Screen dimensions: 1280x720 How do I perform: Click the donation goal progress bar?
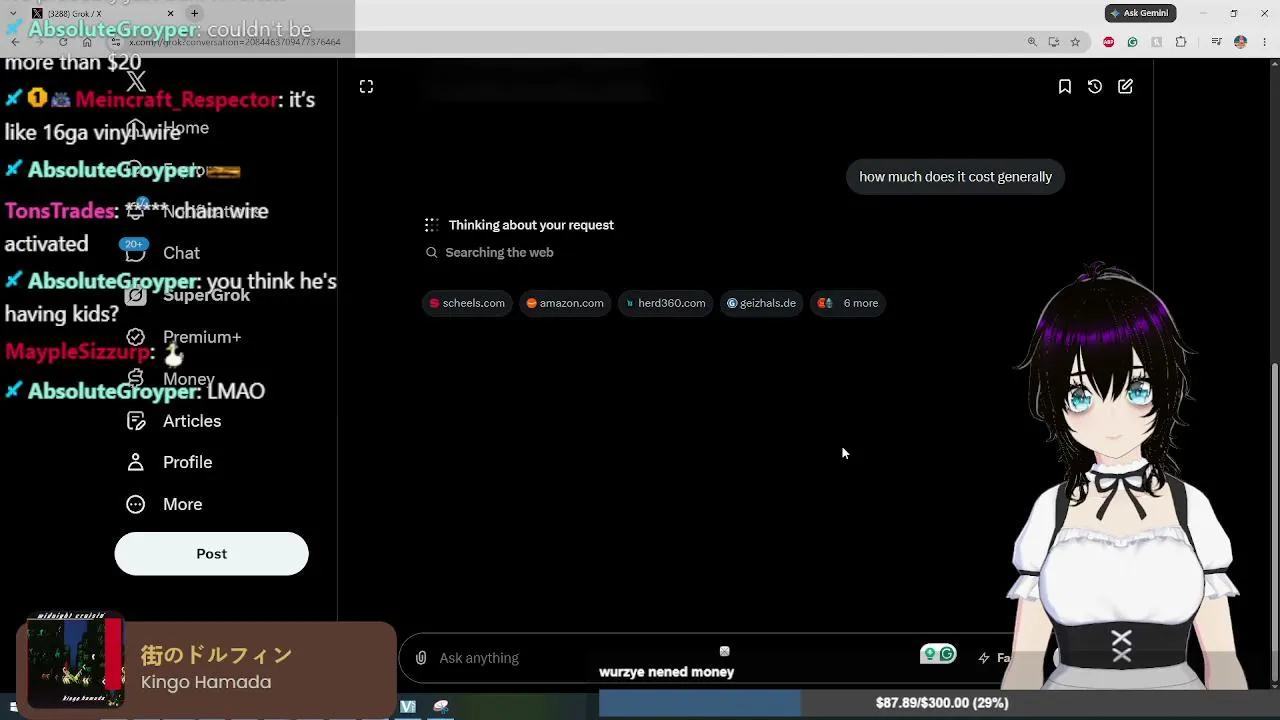point(939,703)
